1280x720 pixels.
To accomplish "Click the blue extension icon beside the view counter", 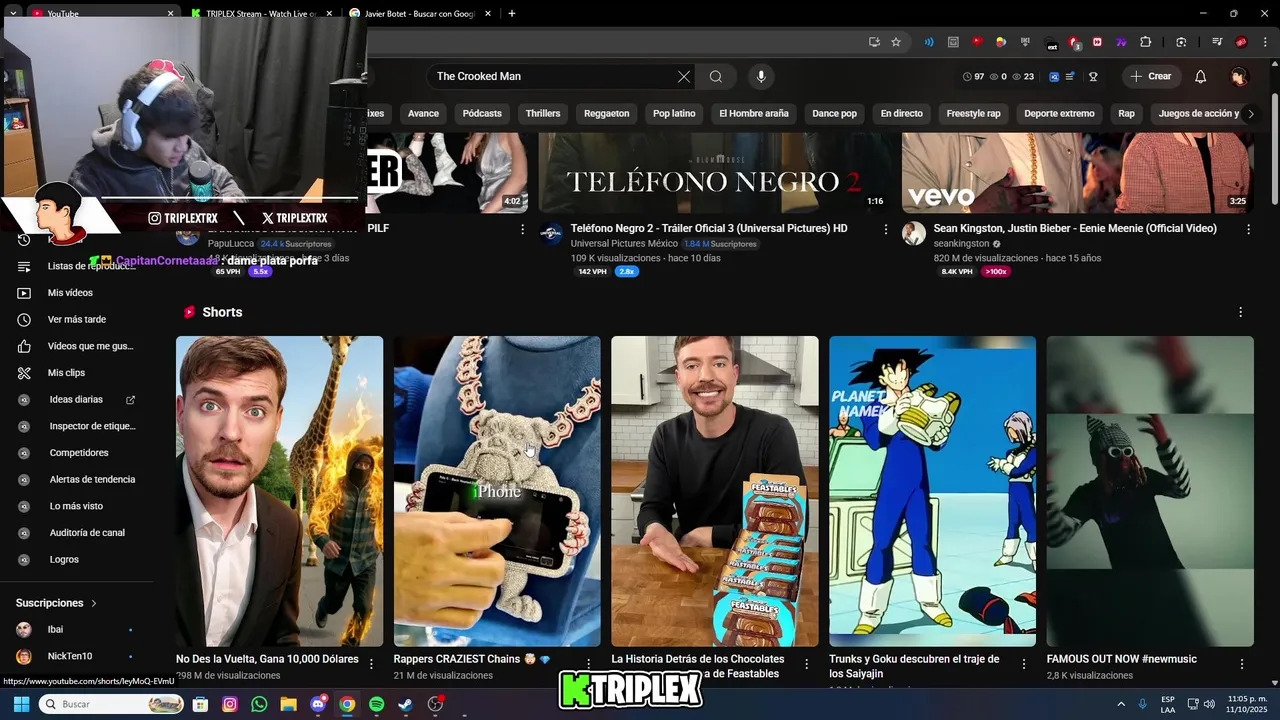I will [1054, 76].
